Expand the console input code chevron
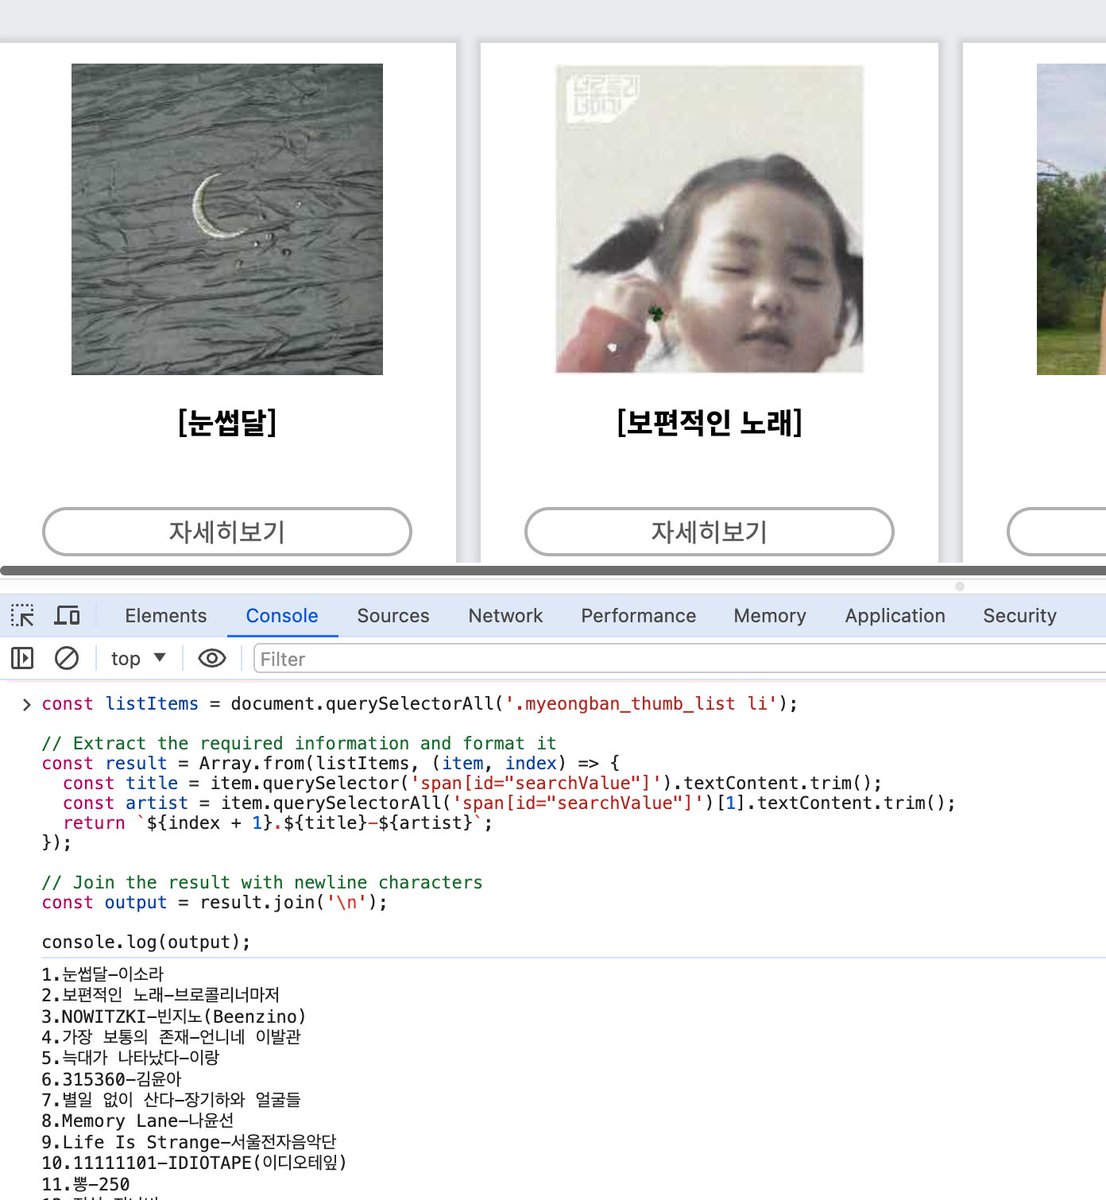This screenshot has height=1200, width=1106. point(26,704)
